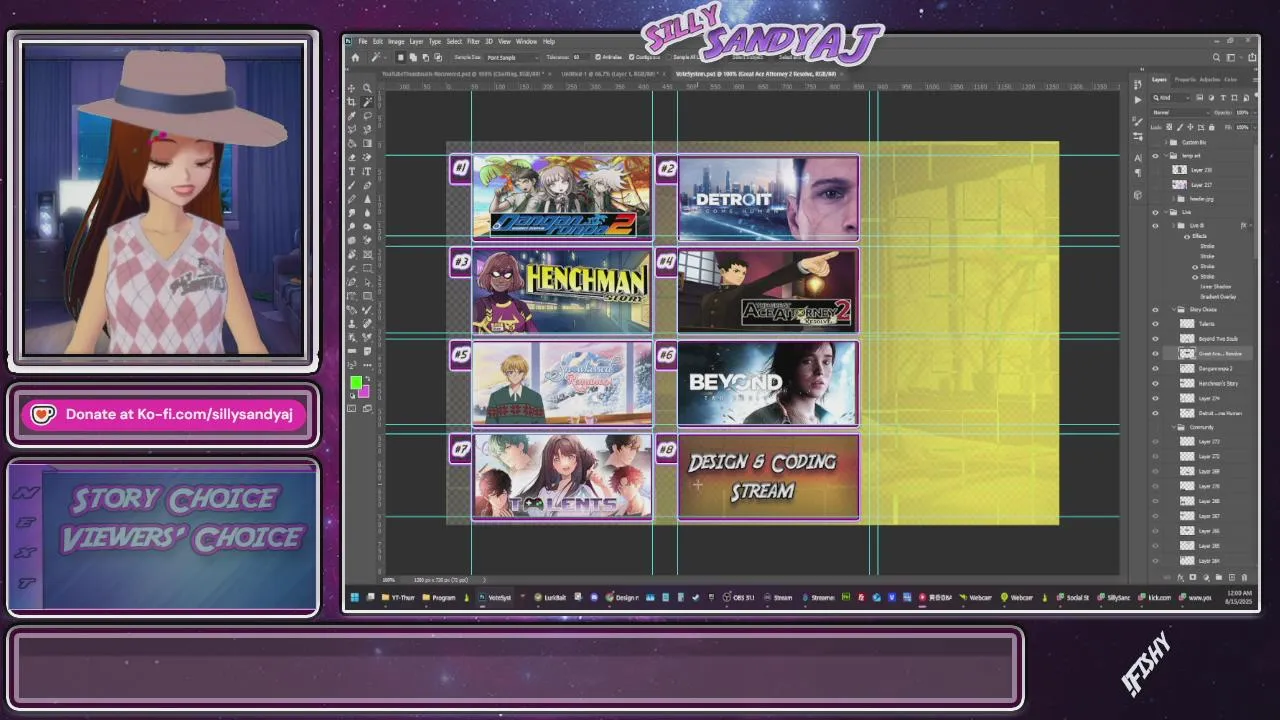Click Lock all padlock icon

1212,127
